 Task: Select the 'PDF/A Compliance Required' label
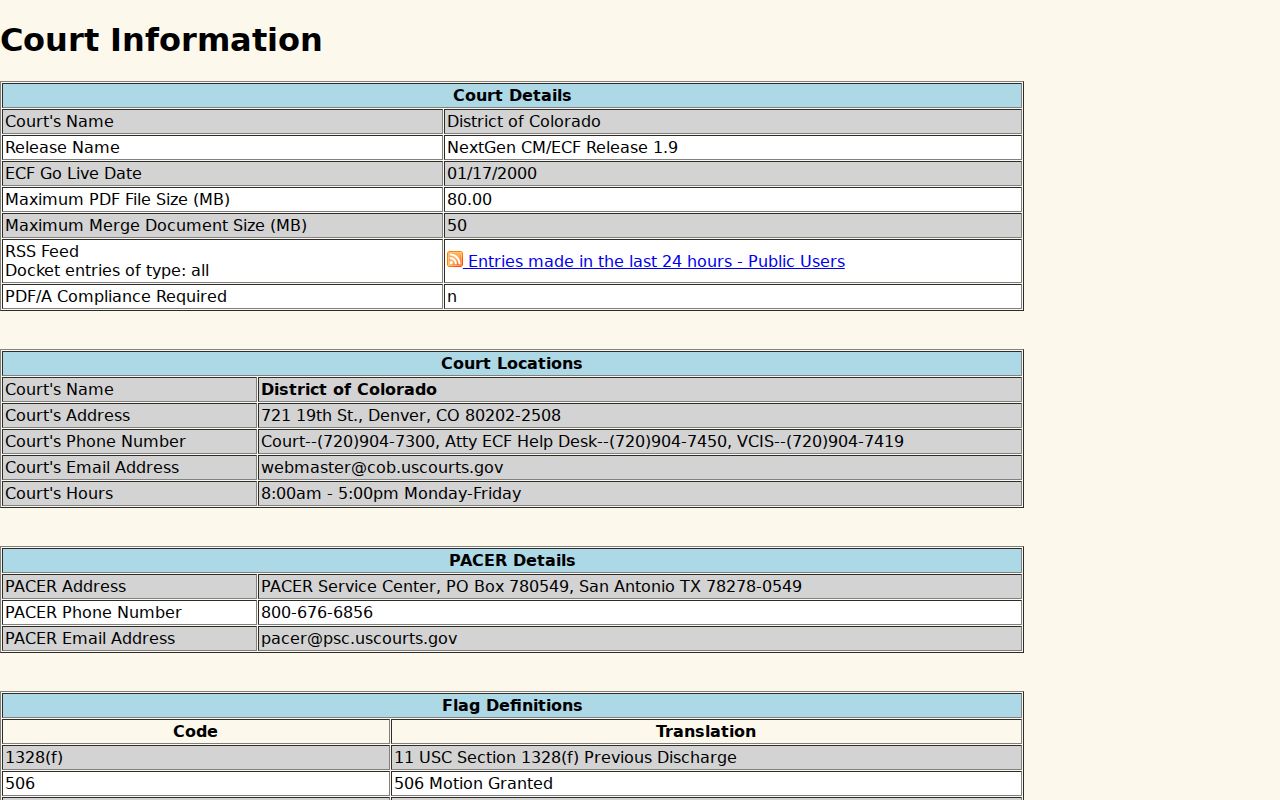(116, 297)
